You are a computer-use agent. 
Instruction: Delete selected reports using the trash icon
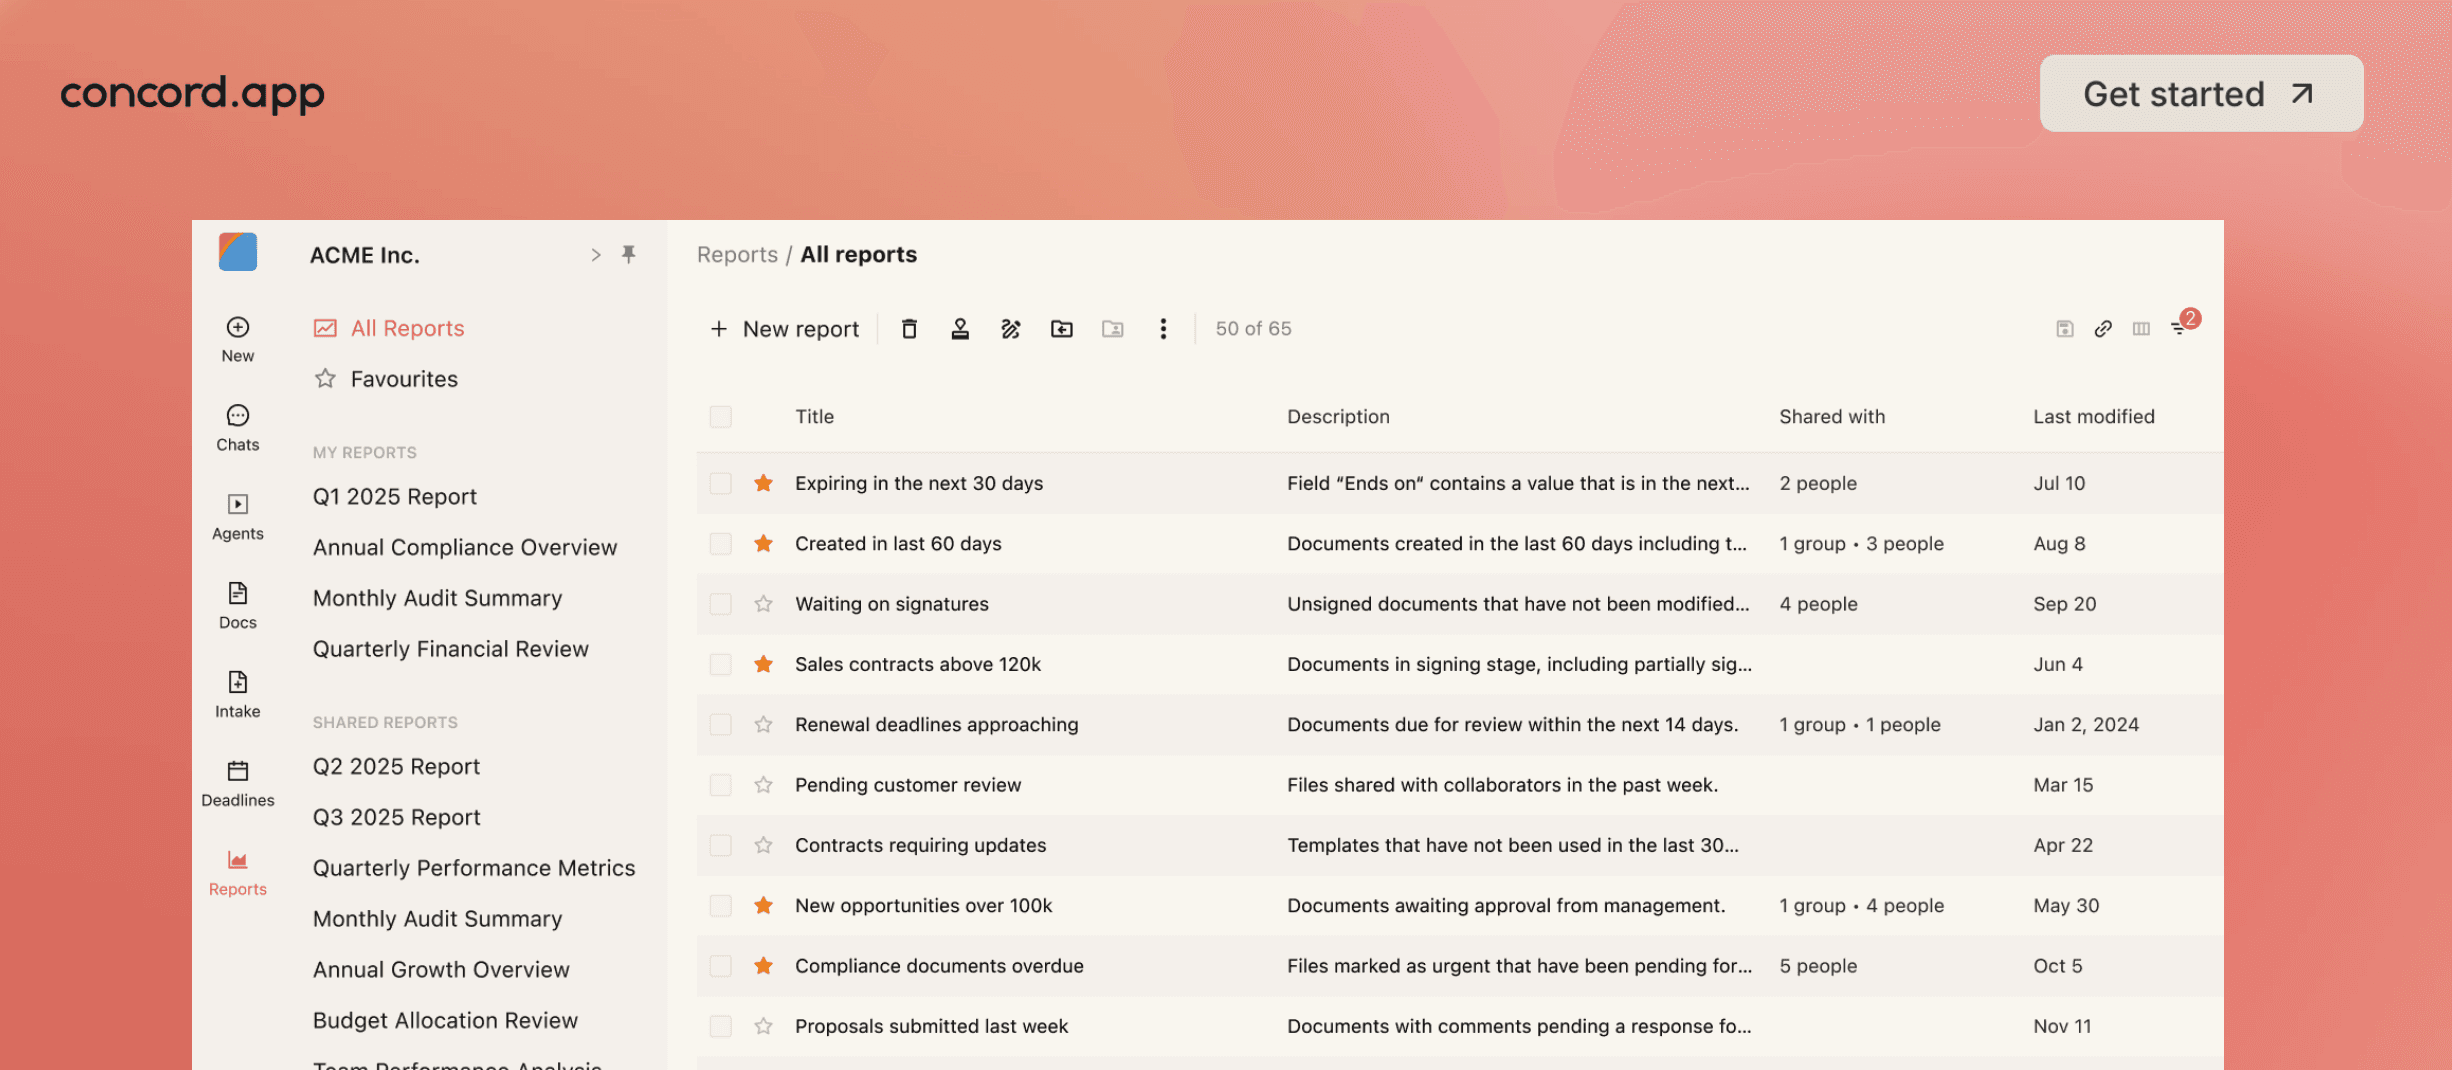click(x=909, y=328)
